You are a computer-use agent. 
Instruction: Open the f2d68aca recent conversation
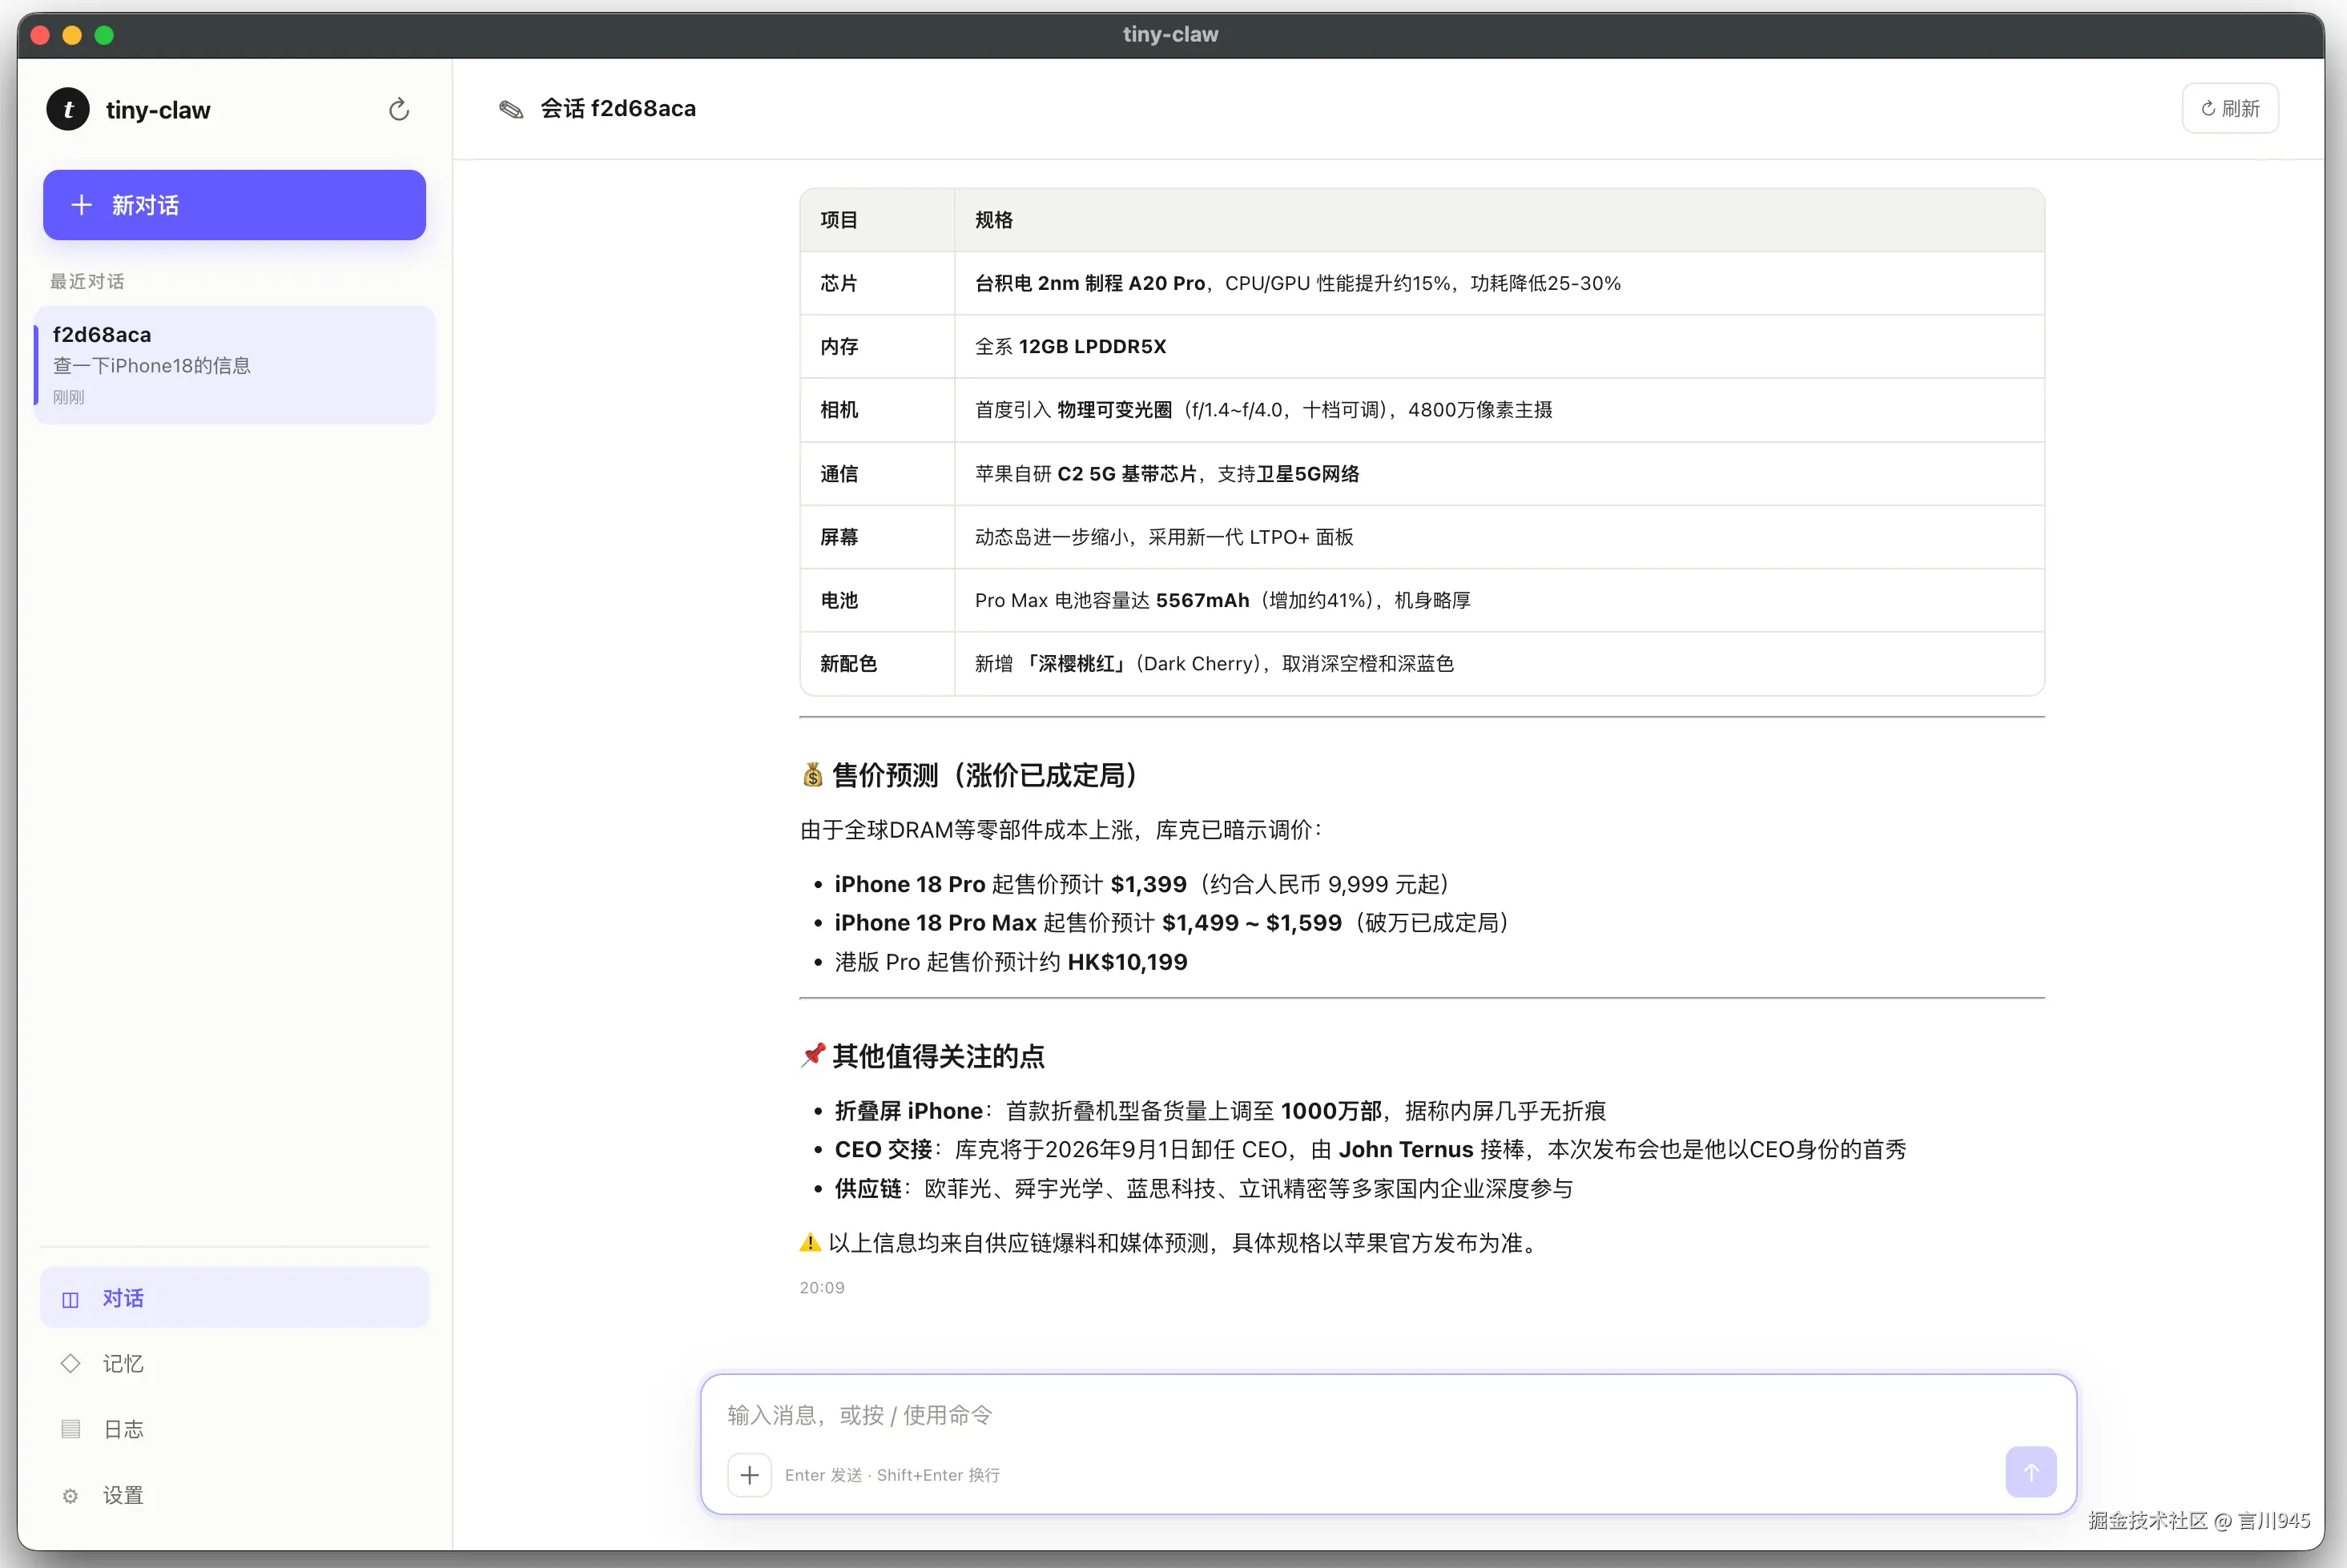pyautogui.click(x=234, y=365)
